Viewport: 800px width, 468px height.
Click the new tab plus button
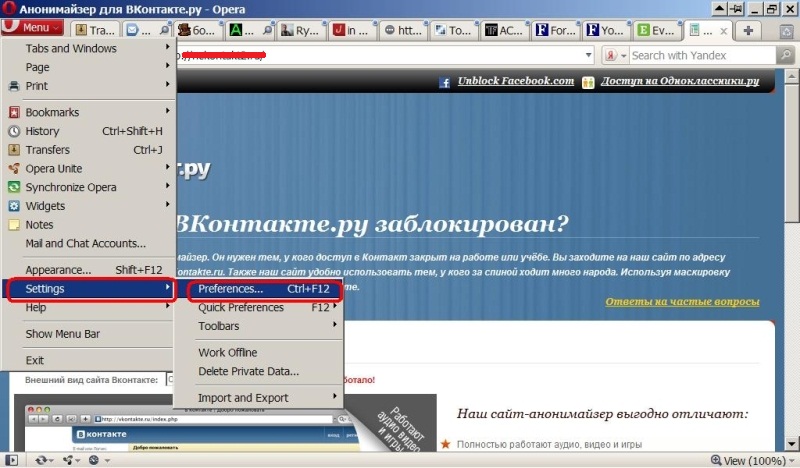747,30
